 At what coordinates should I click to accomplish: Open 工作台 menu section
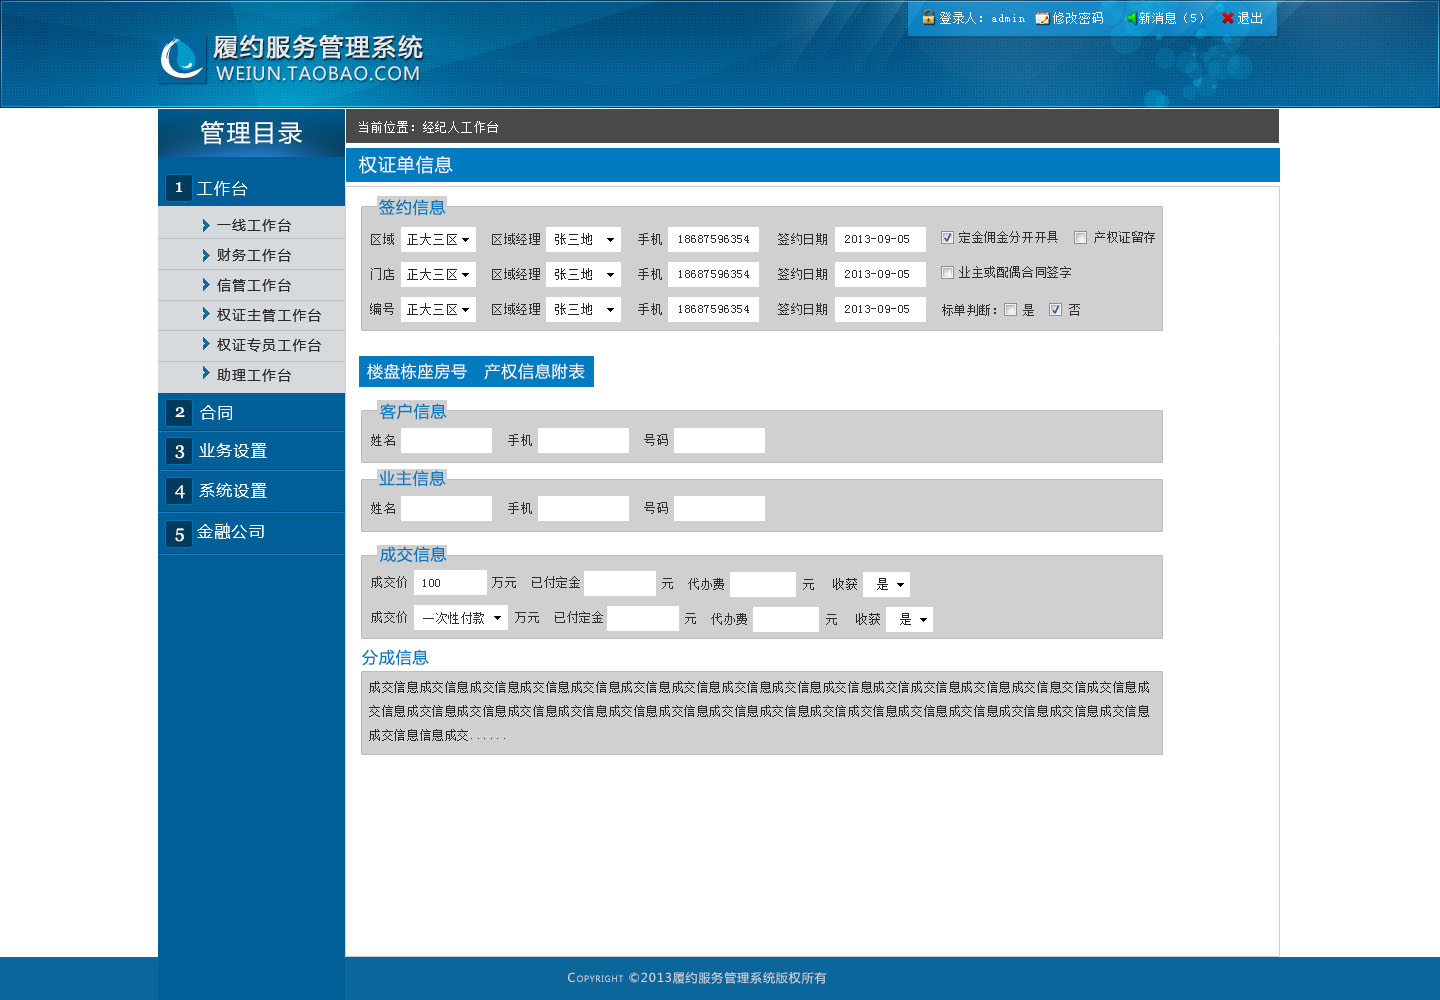click(251, 188)
